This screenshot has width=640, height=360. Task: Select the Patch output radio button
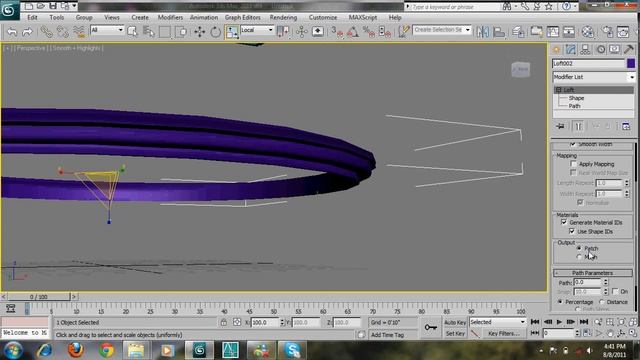[579, 248]
